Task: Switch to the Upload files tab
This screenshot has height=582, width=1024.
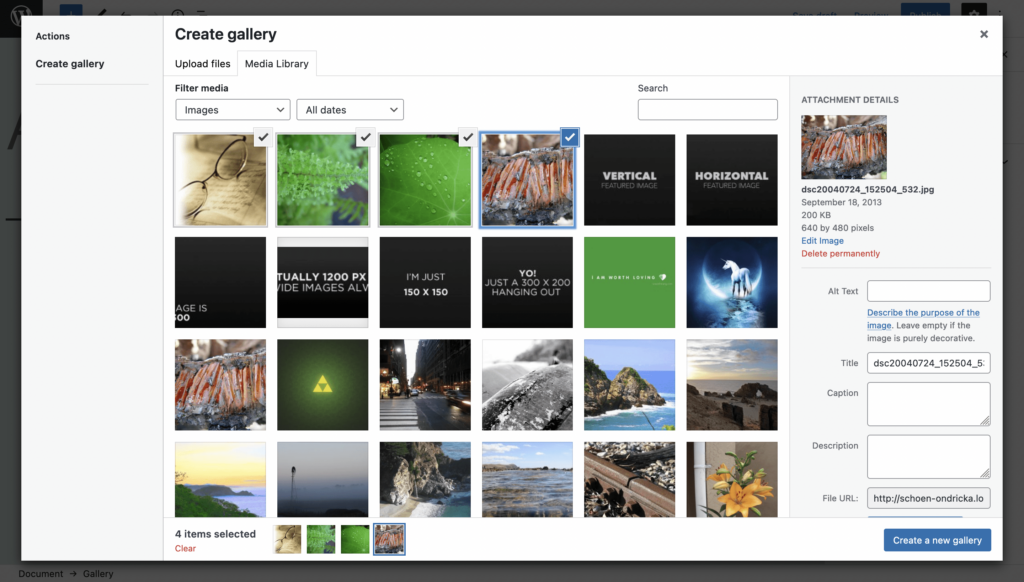Action: [x=203, y=64]
